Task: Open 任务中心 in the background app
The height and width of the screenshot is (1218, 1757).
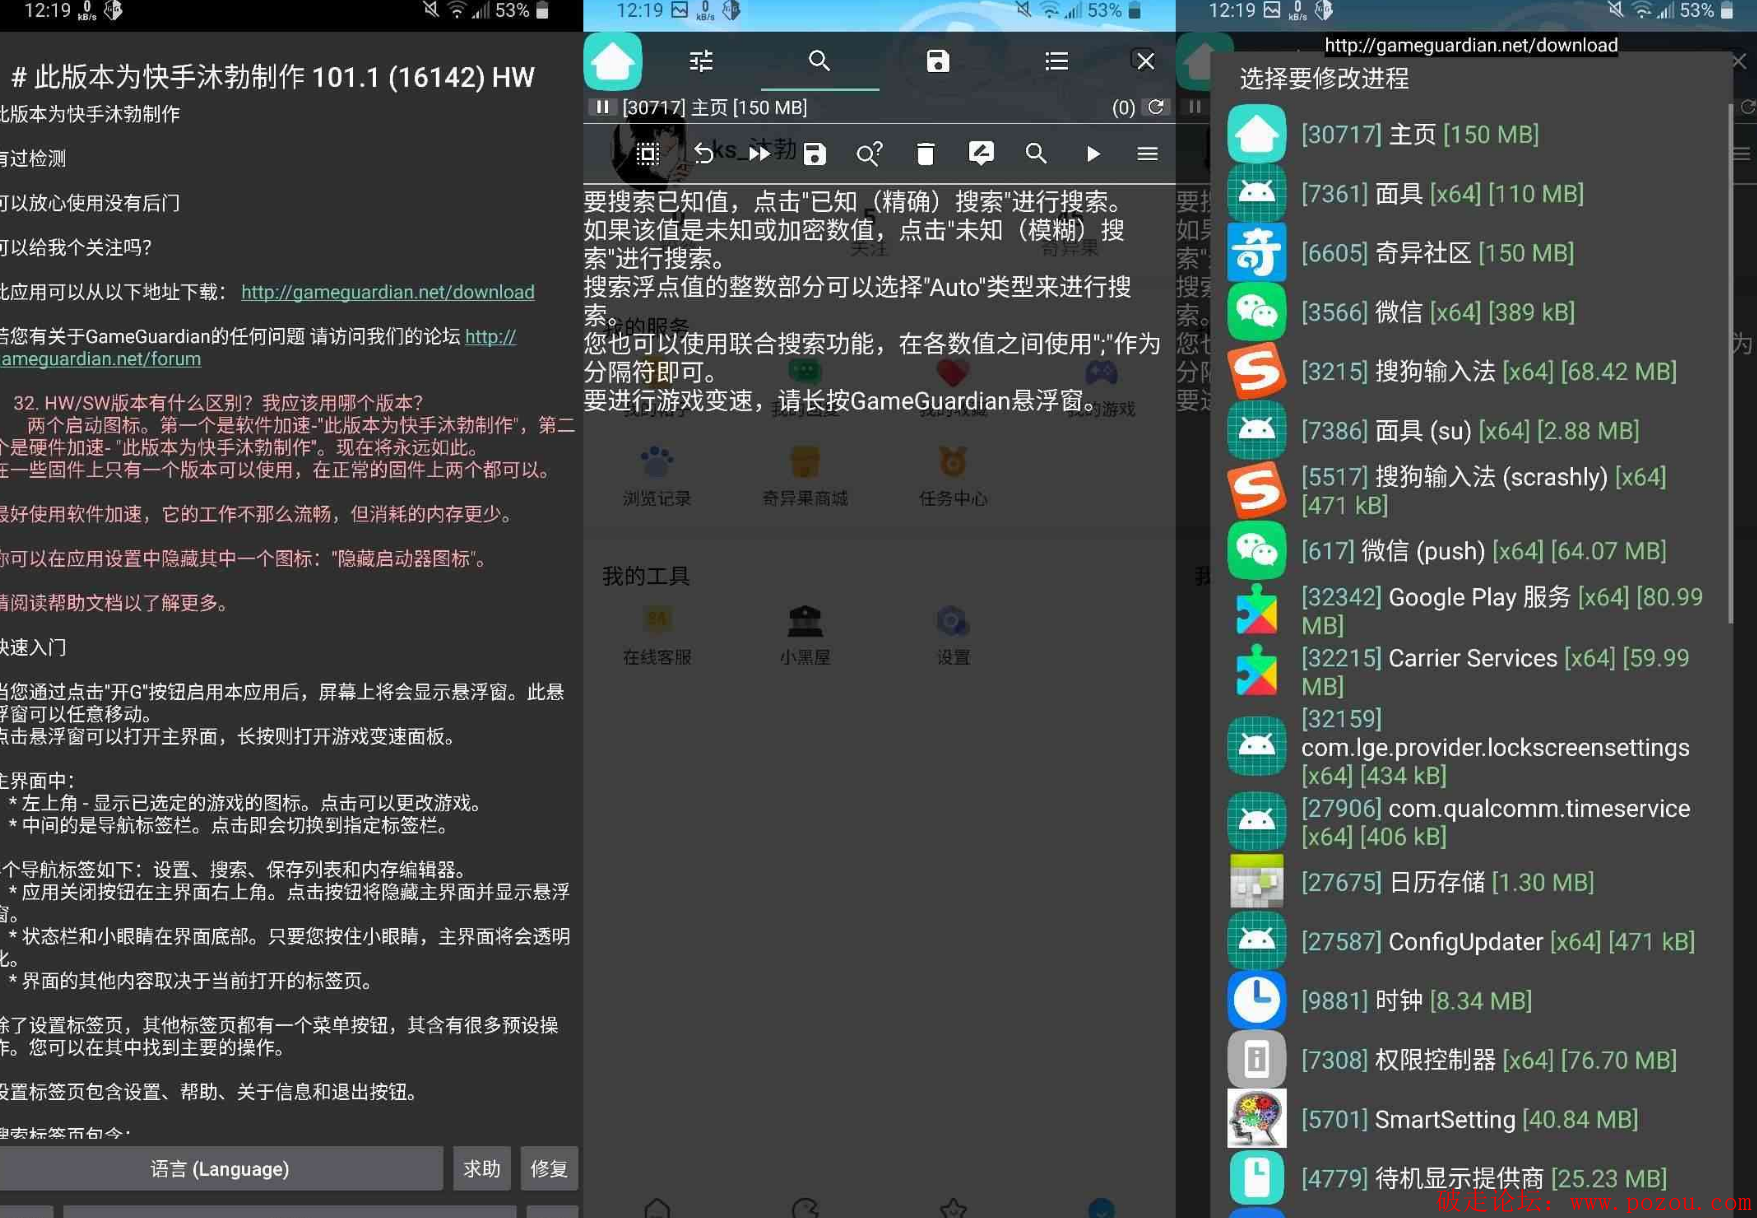Action: pyautogui.click(x=953, y=476)
